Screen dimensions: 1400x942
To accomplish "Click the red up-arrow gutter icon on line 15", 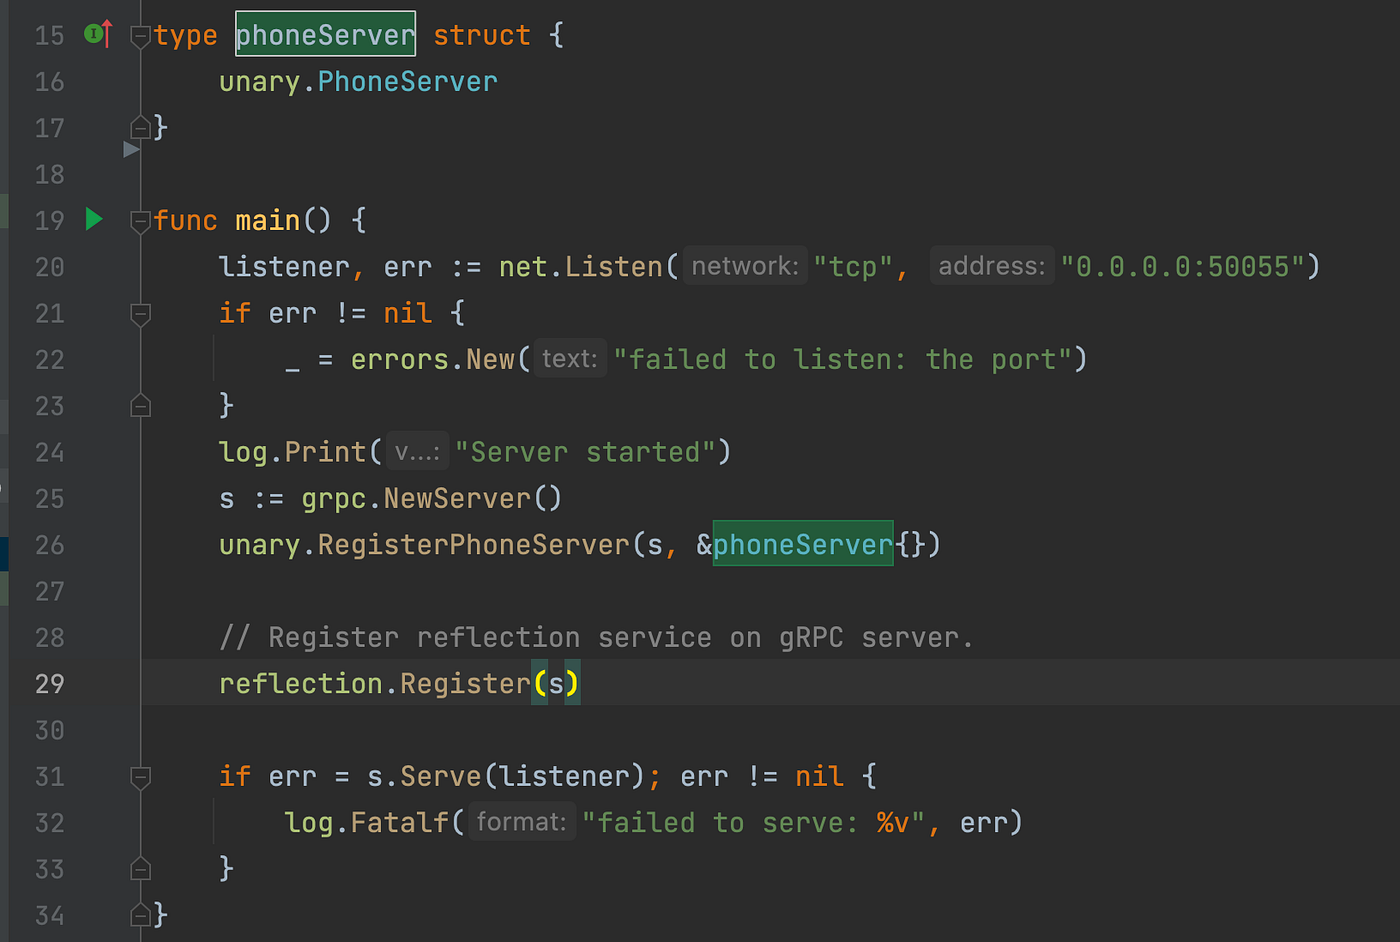I will 107,33.
